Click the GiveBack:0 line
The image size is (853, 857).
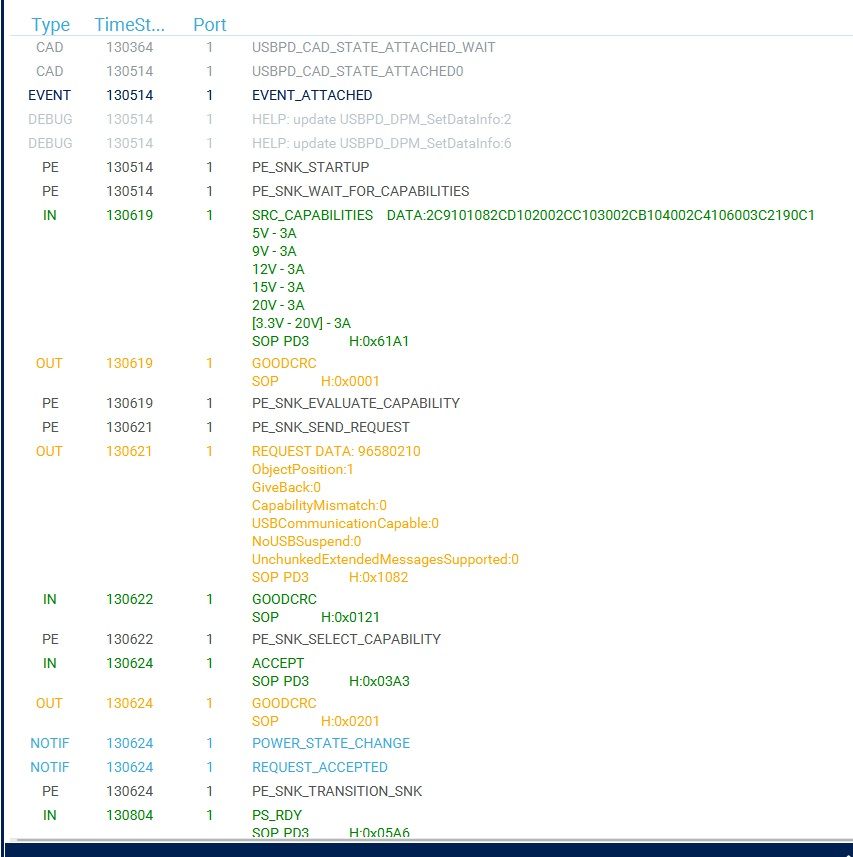click(x=286, y=488)
